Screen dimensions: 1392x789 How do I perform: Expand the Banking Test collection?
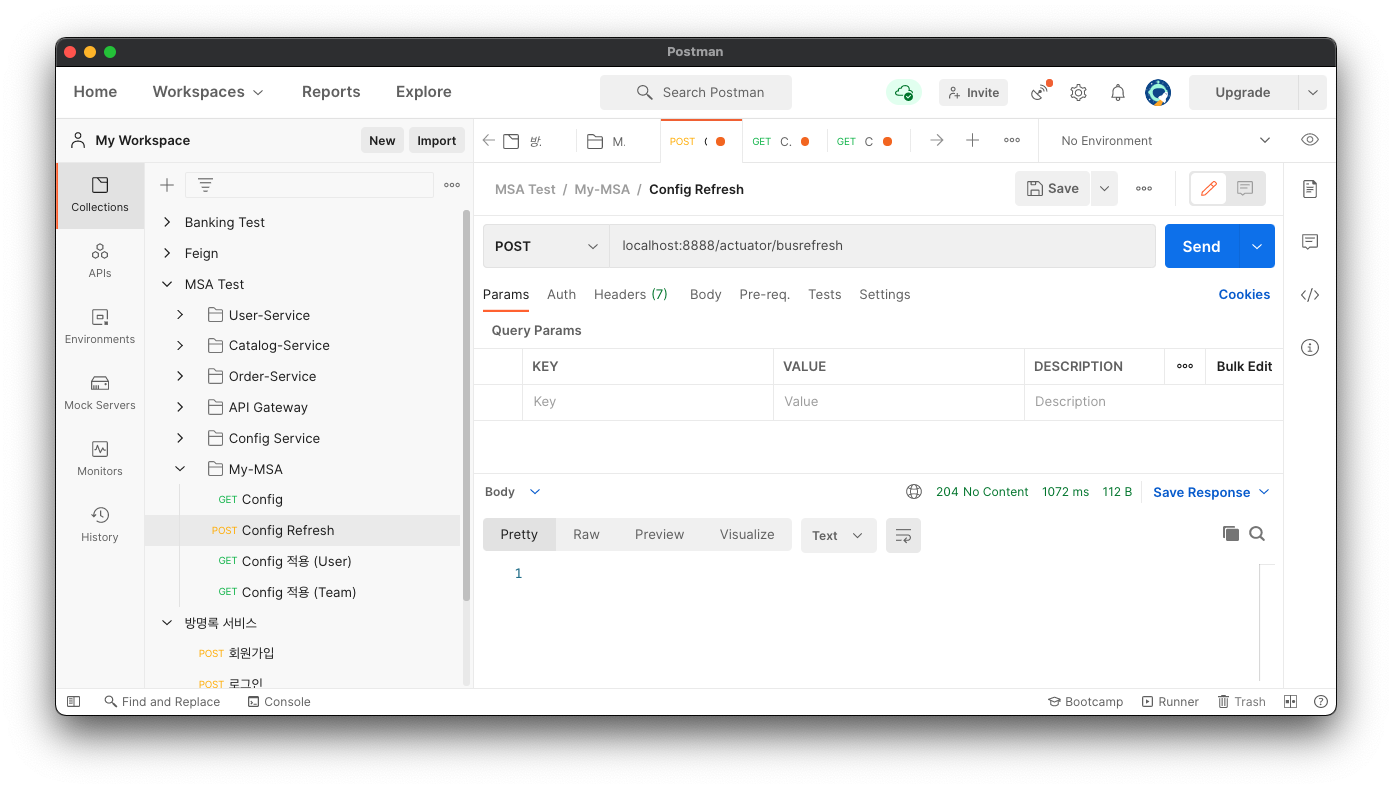(x=167, y=222)
